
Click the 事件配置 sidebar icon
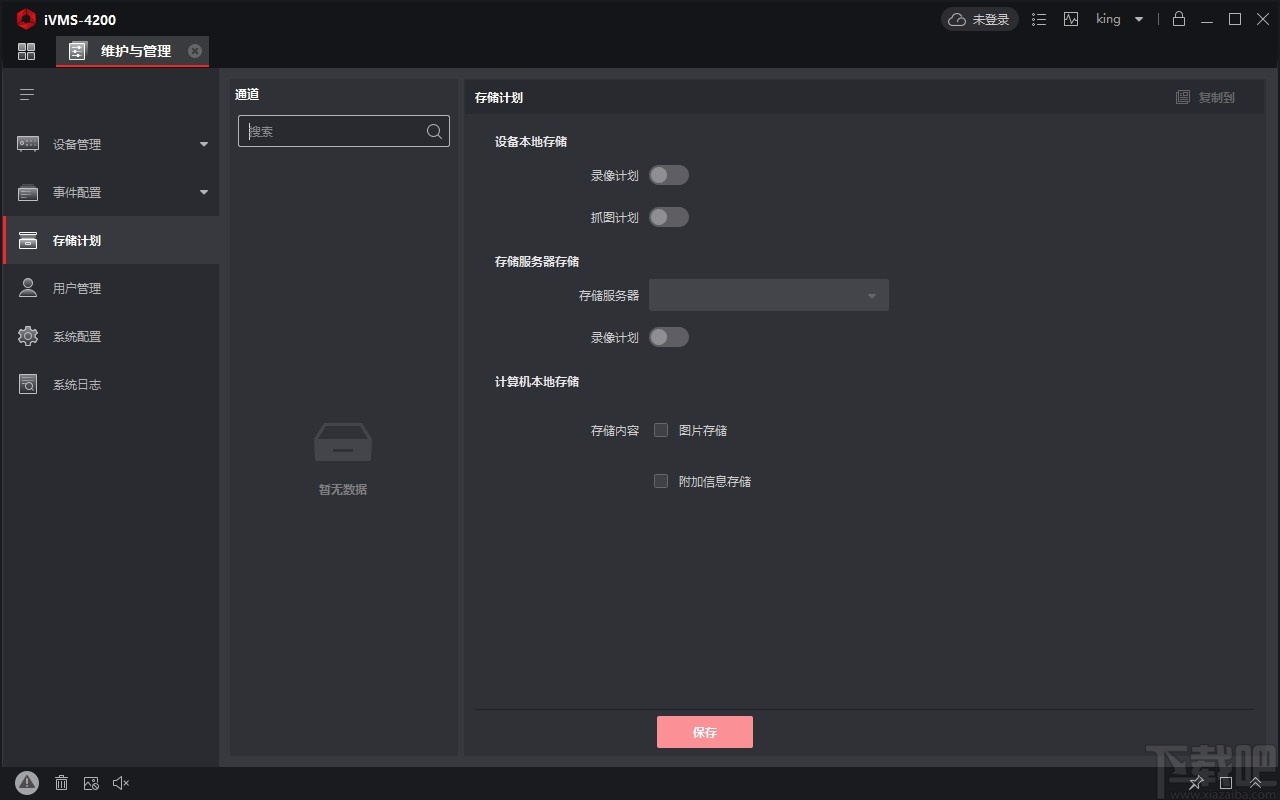click(27, 192)
